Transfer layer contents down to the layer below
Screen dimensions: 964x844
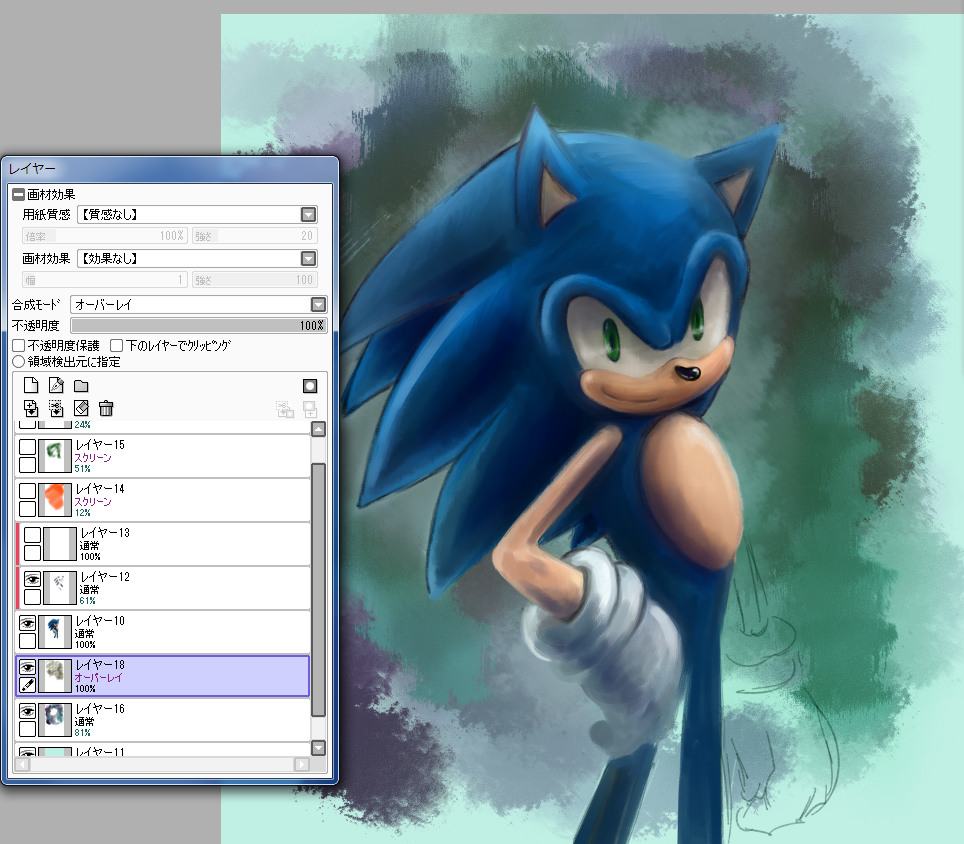tap(31, 408)
